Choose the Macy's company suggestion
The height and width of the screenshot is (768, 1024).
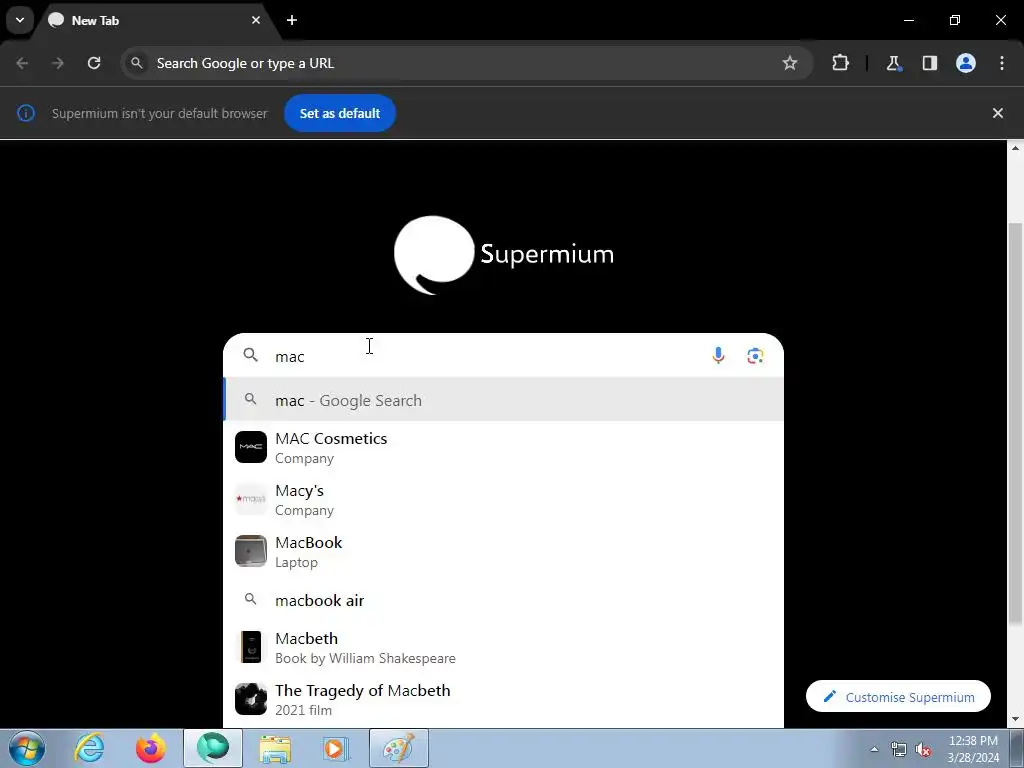pyautogui.click(x=504, y=500)
